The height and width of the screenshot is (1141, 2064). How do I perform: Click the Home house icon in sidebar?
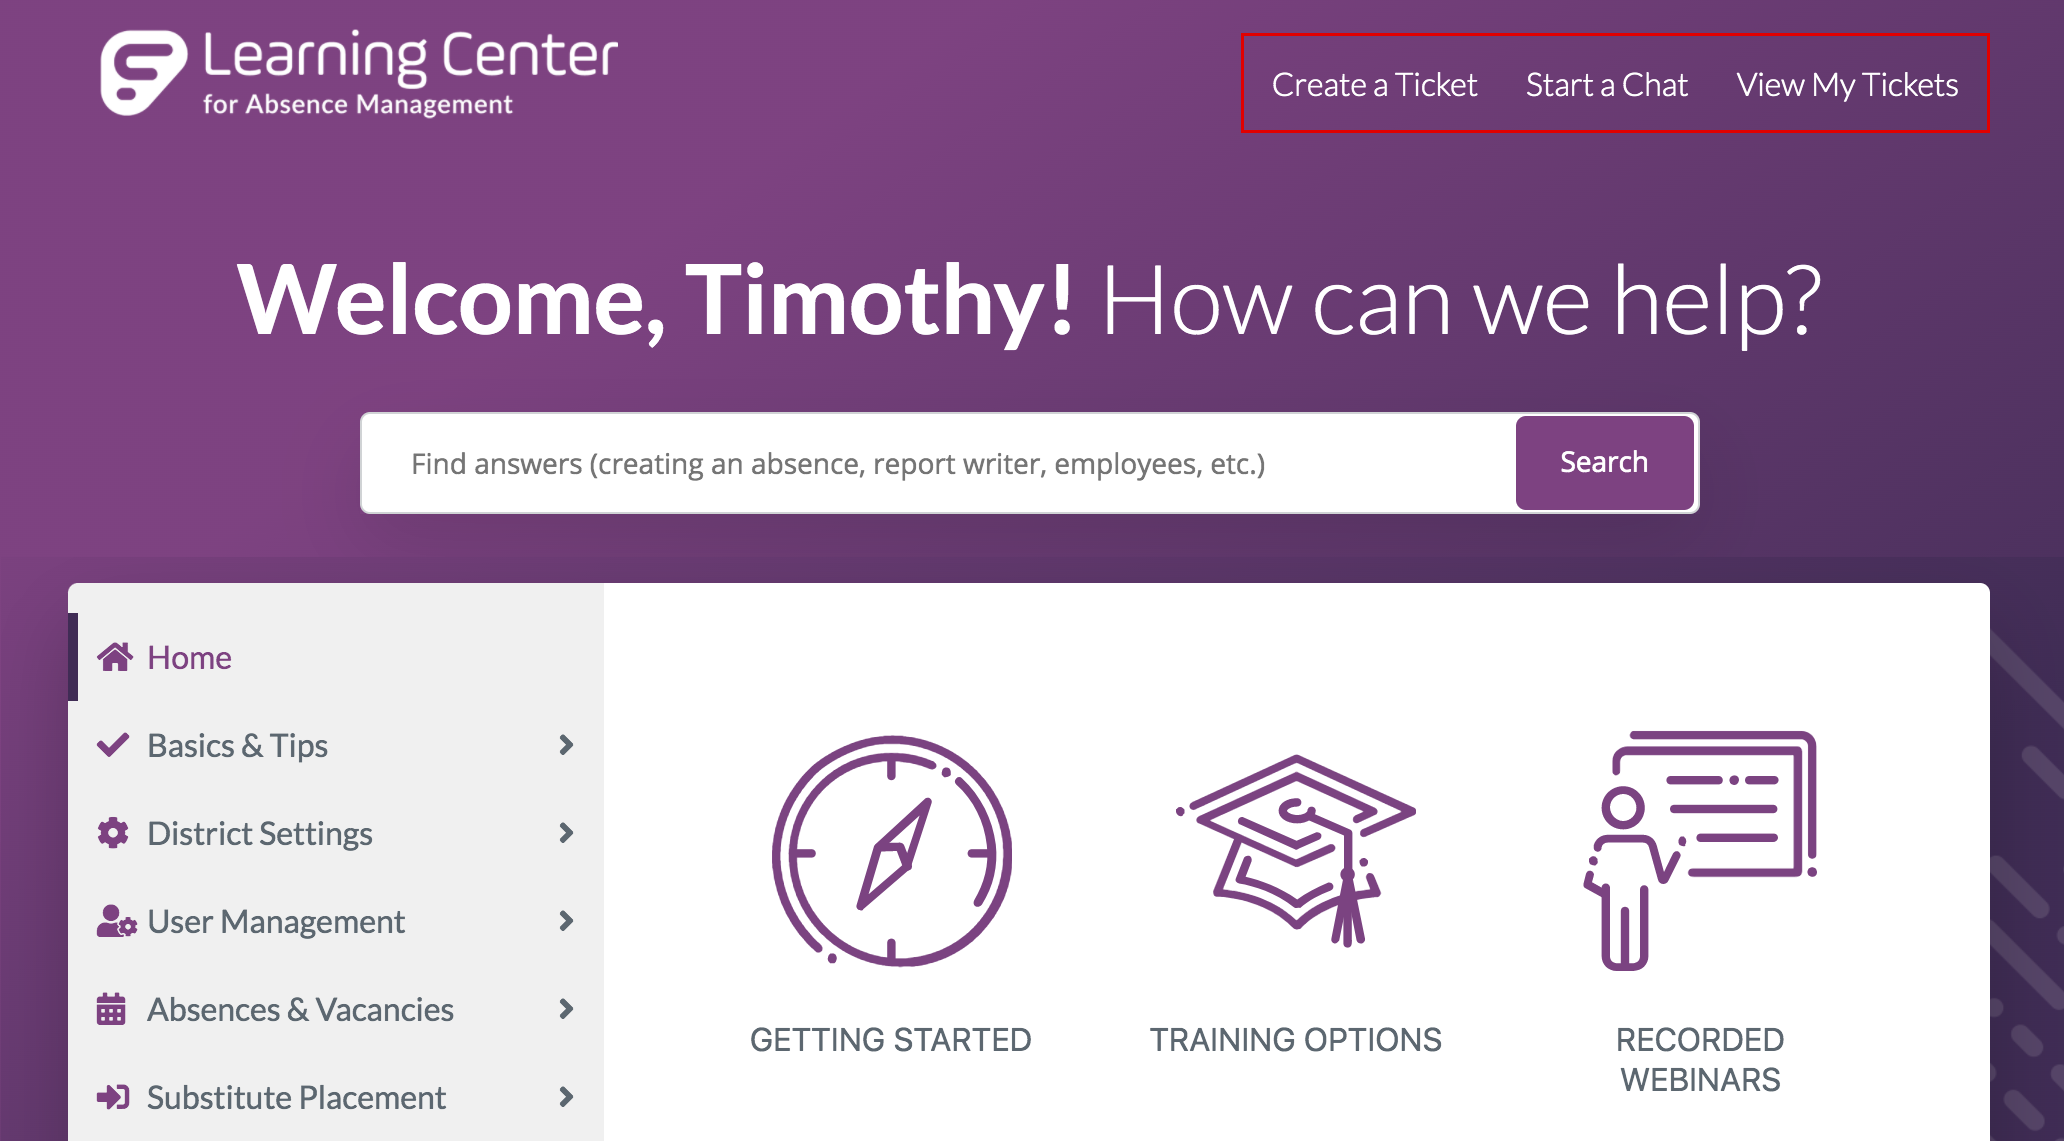point(115,657)
